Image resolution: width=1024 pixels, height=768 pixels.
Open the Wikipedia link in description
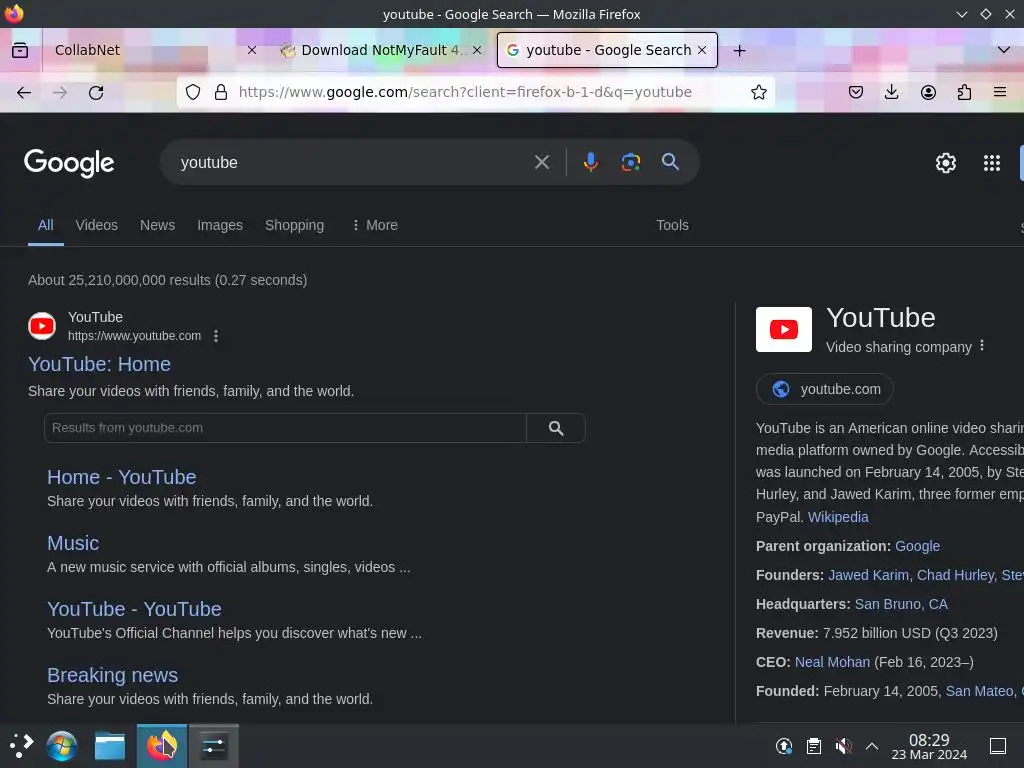coord(838,517)
